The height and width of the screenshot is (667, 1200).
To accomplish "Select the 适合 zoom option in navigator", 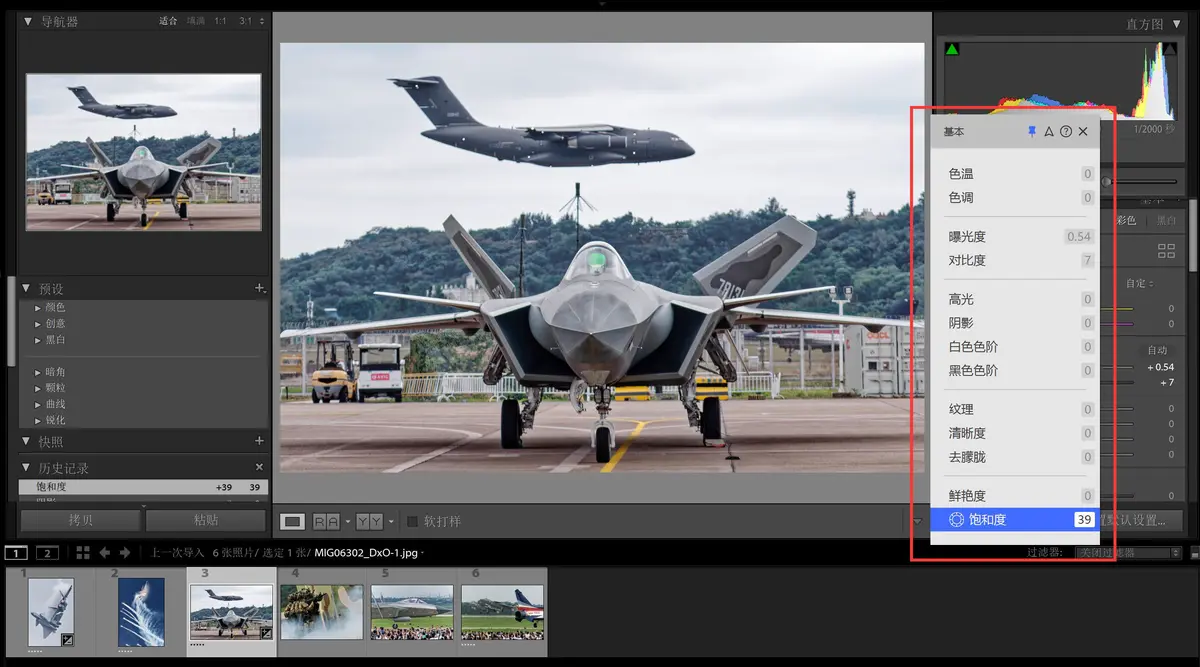I will tap(168, 21).
